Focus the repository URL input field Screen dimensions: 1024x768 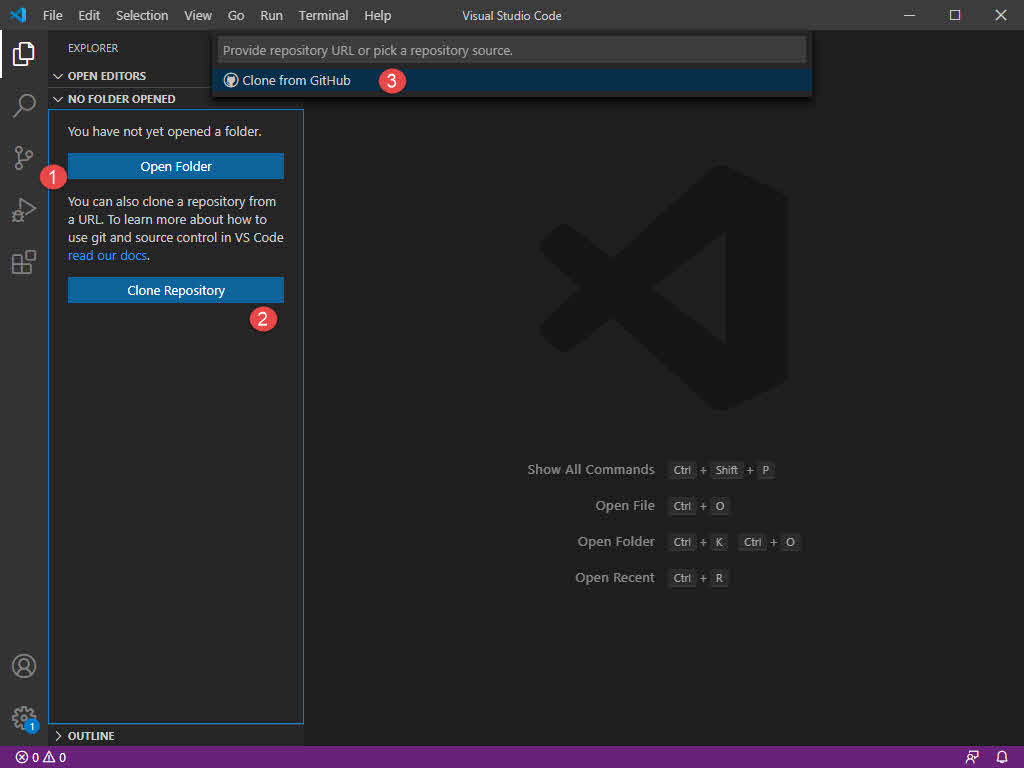(x=512, y=49)
